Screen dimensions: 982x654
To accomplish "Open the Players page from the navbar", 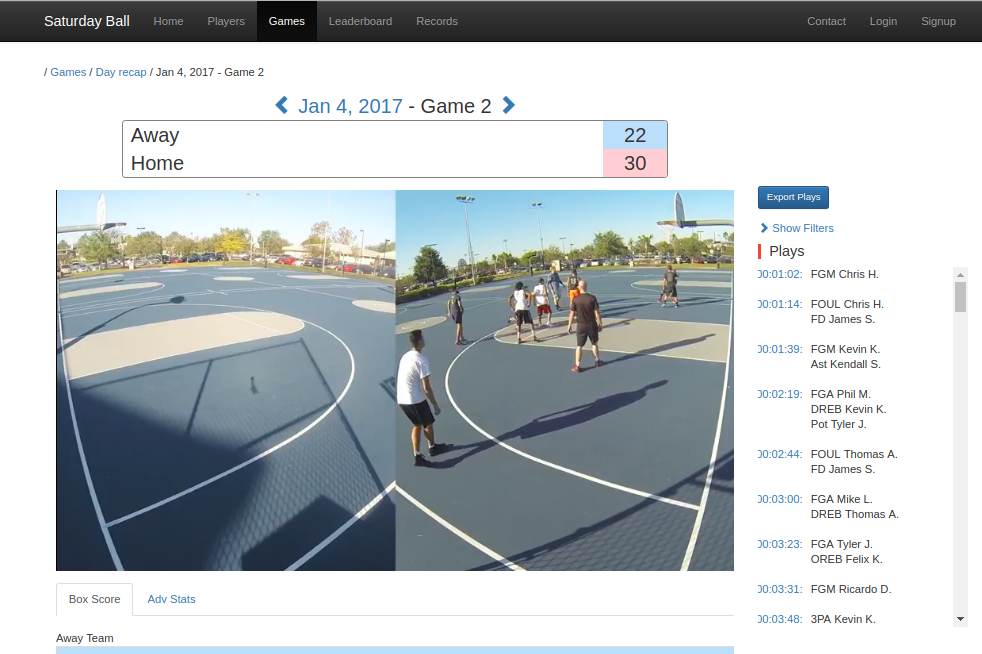I will 226,20.
